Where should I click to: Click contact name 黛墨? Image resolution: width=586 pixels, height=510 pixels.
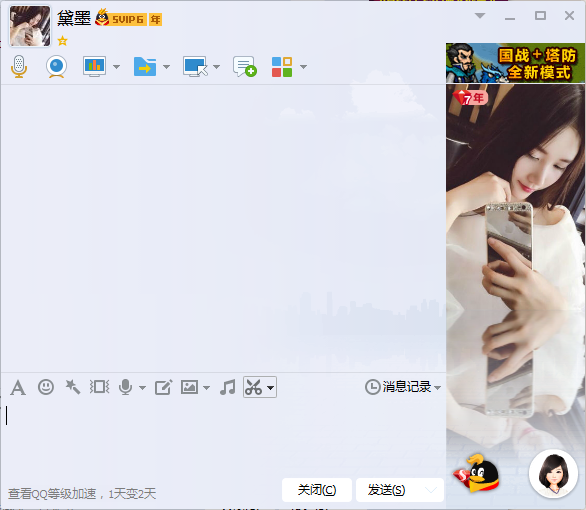pos(74,18)
